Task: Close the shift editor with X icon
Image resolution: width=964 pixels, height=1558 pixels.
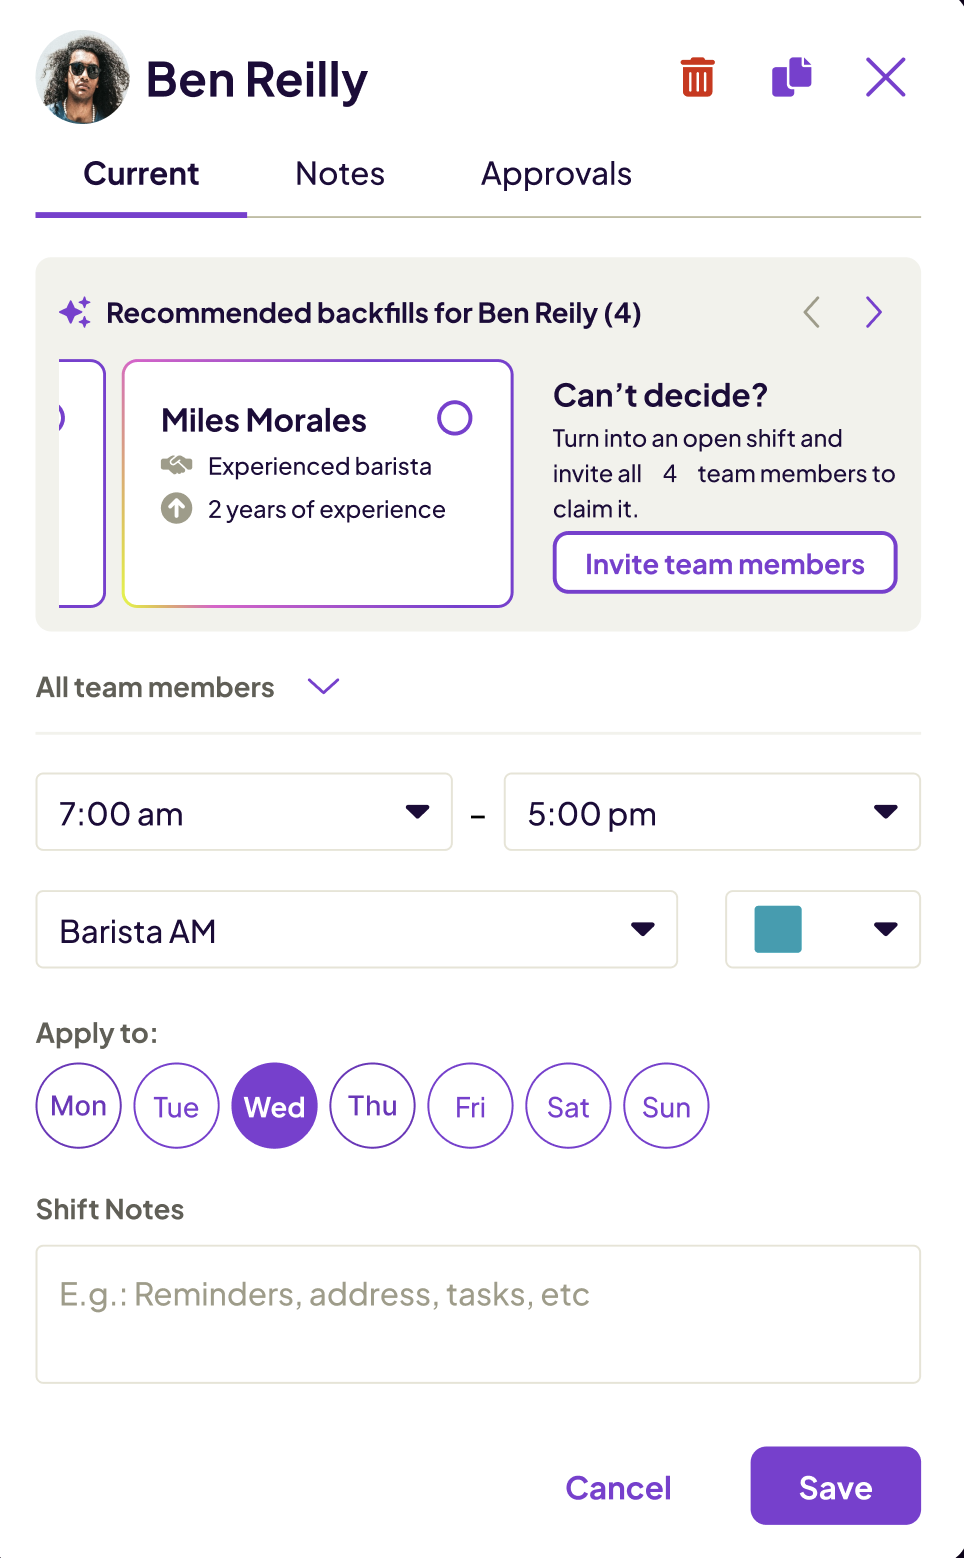Action: [885, 77]
